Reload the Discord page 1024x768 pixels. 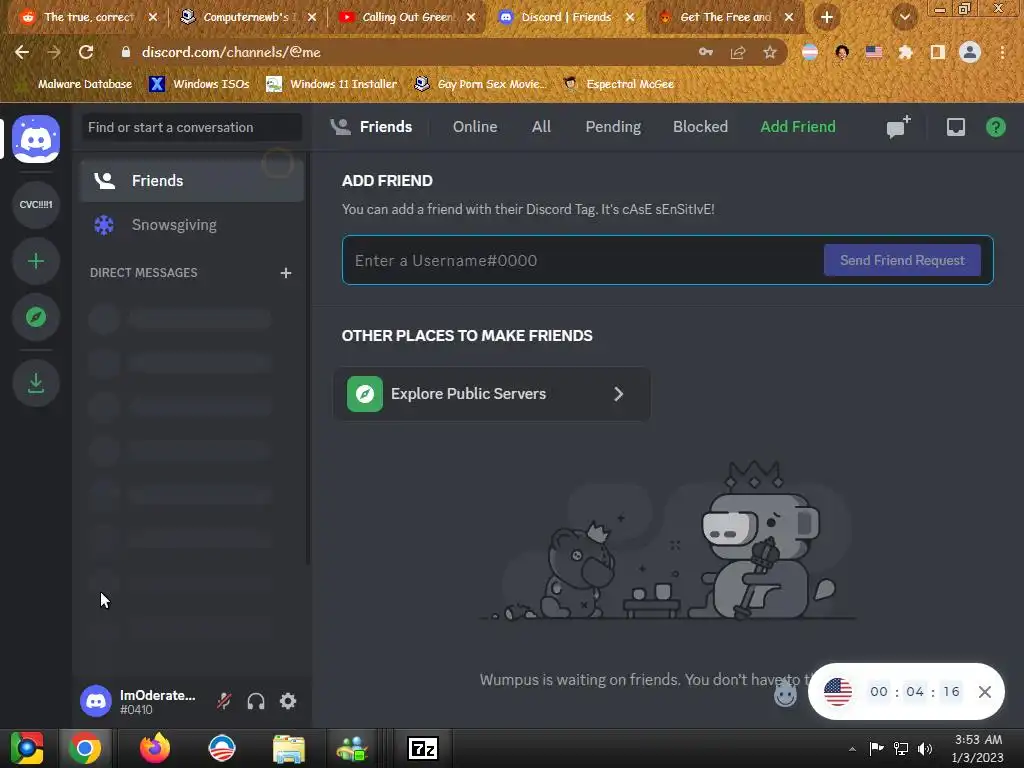pyautogui.click(x=86, y=52)
